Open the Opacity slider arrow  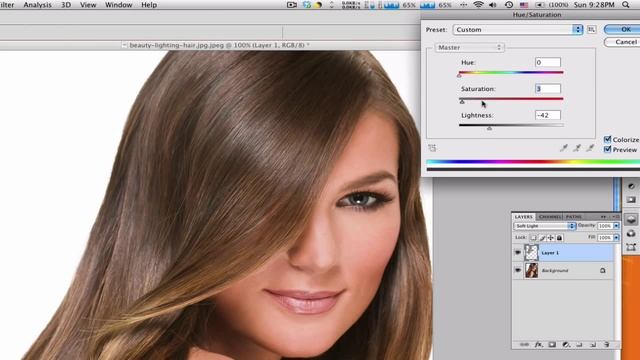pyautogui.click(x=616, y=226)
